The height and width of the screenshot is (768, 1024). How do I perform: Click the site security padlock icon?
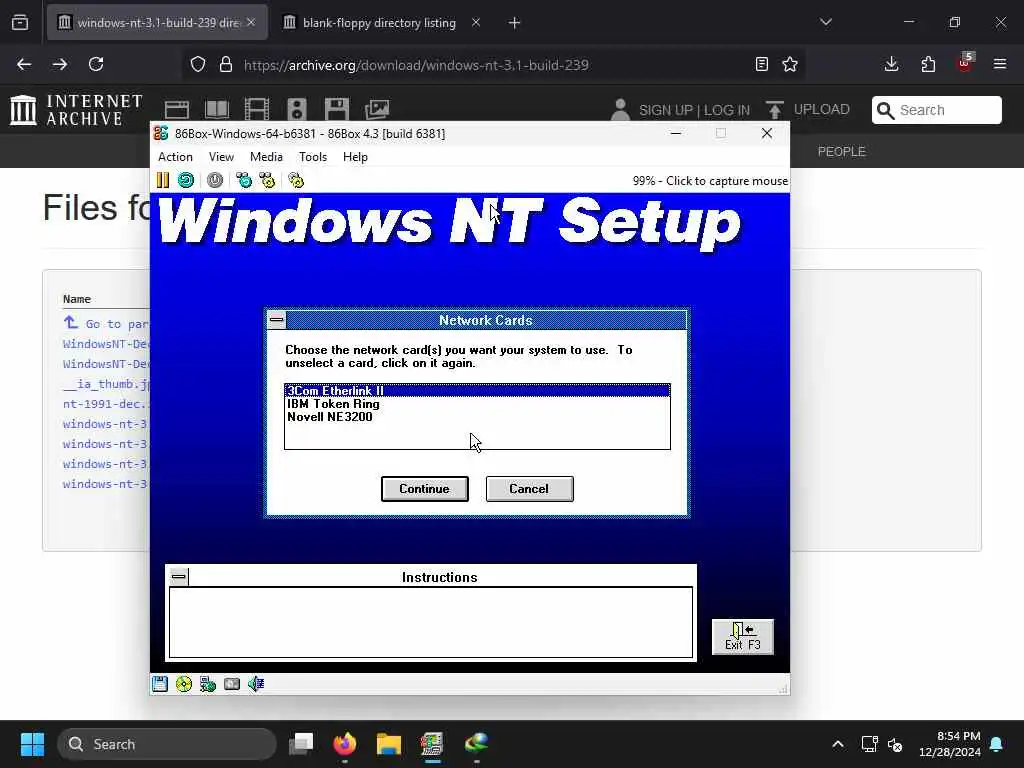[x=226, y=64]
